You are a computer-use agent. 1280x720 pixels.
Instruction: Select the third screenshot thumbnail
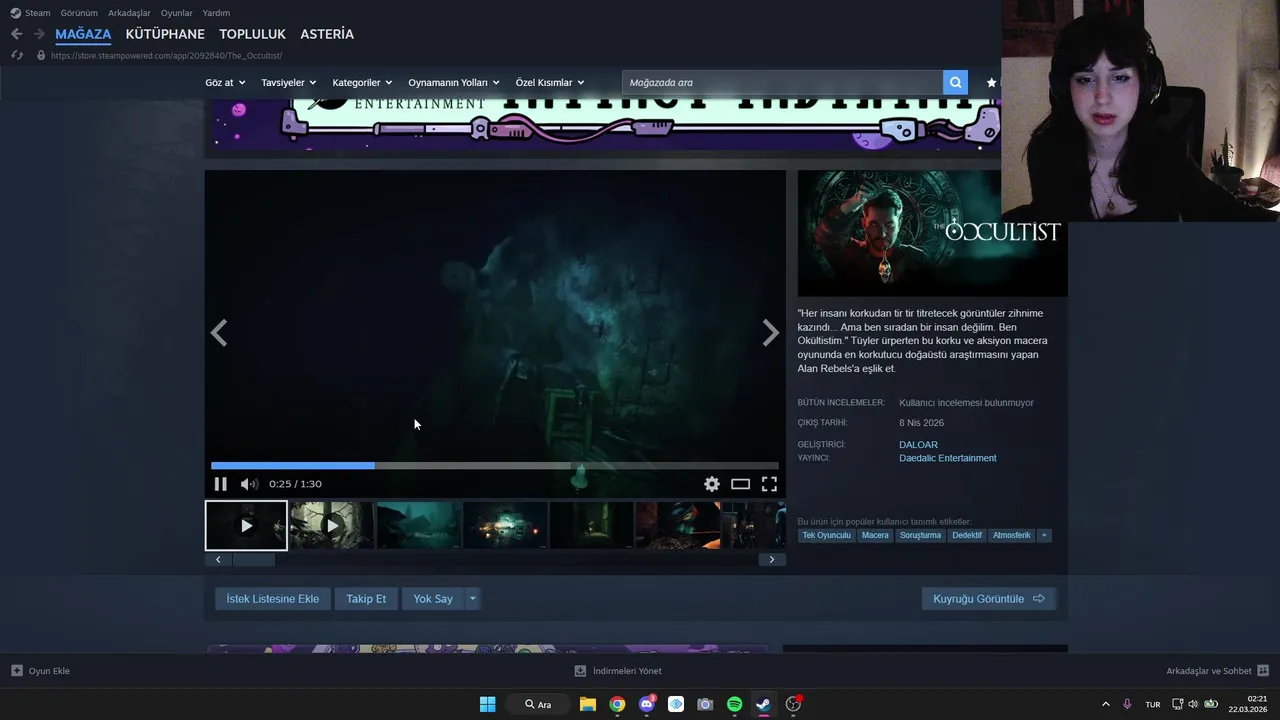419,525
